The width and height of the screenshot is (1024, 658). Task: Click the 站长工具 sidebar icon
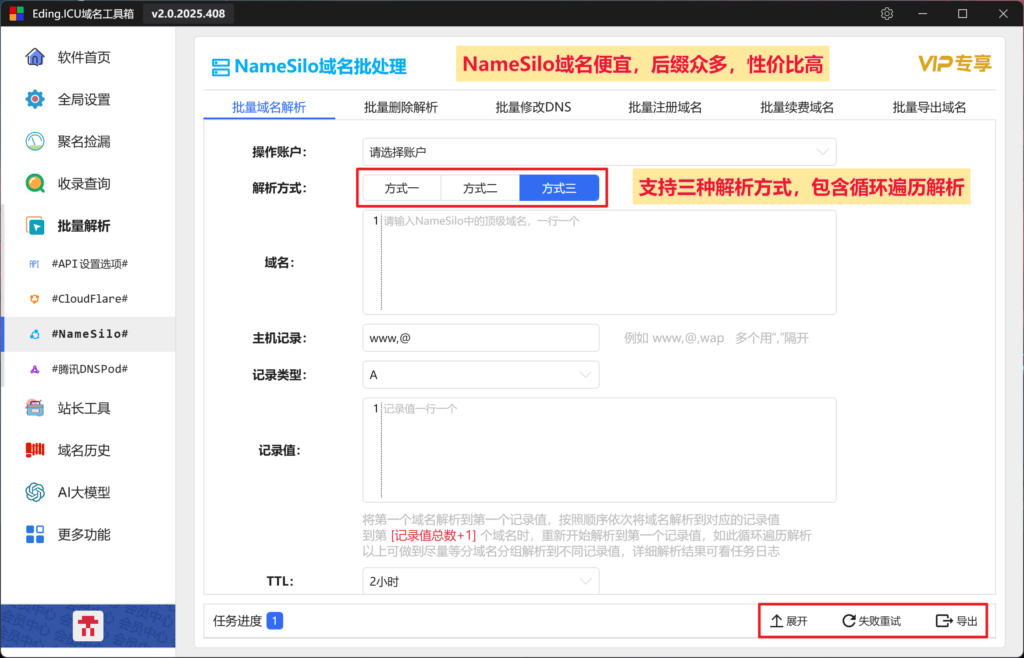pyautogui.click(x=35, y=408)
